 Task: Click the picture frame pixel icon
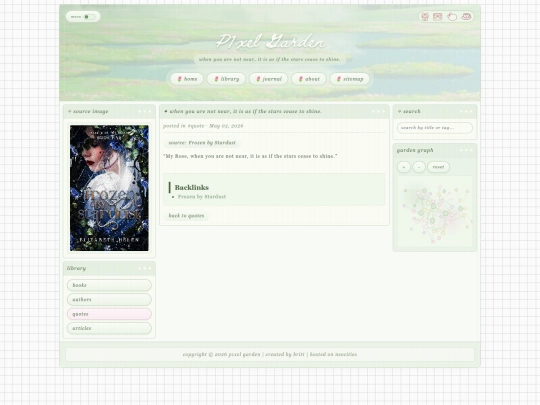[x=437, y=17]
